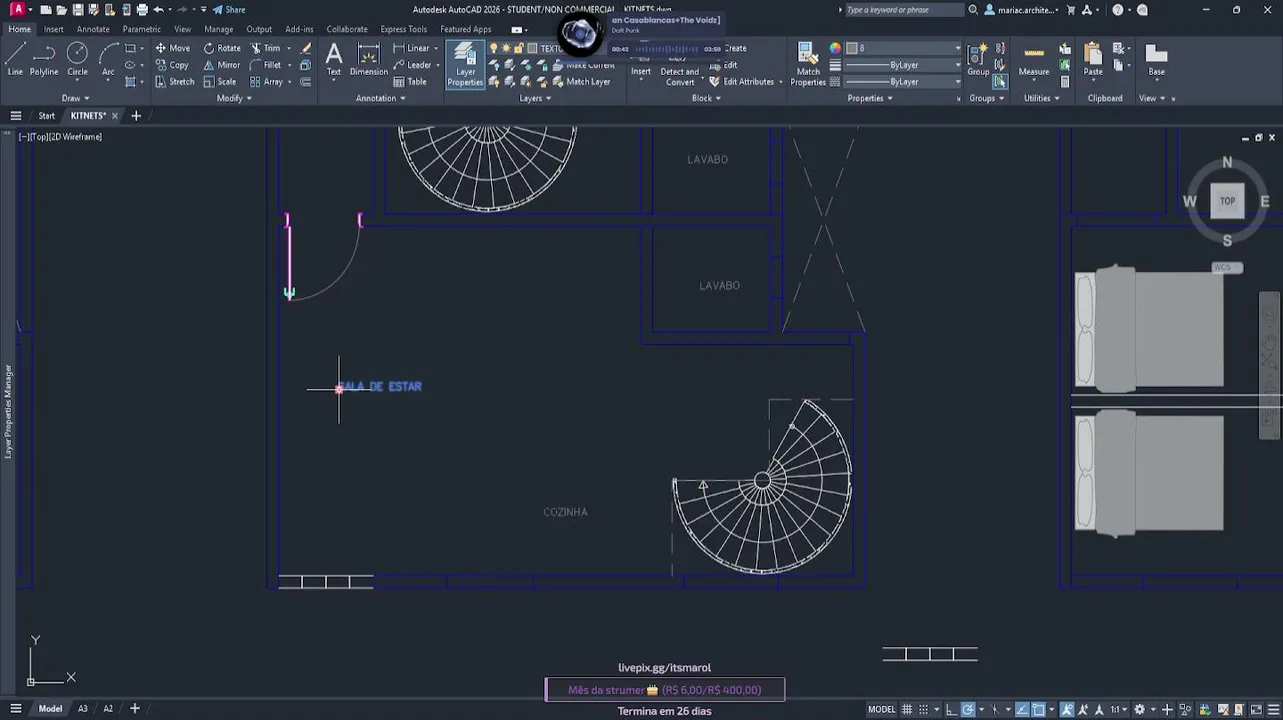The height and width of the screenshot is (720, 1283).
Task: Click the TOP face of ViewCube
Action: click(1227, 201)
